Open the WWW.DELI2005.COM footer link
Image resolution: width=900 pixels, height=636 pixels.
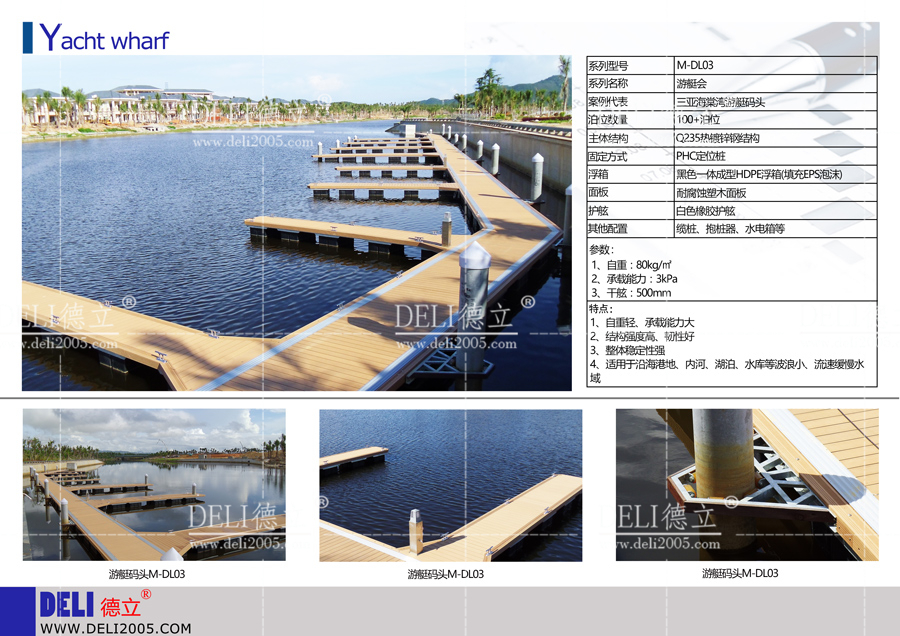click(x=115, y=628)
